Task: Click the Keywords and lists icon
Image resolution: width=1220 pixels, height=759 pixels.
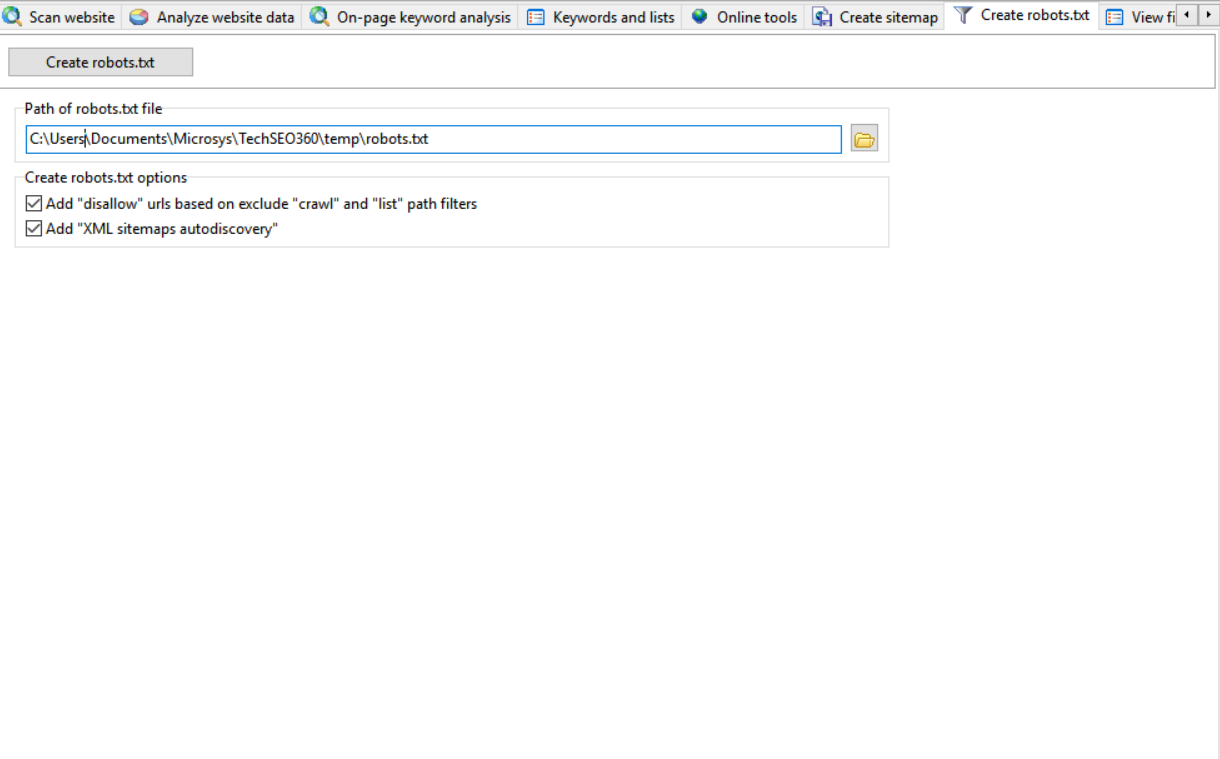Action: [536, 17]
